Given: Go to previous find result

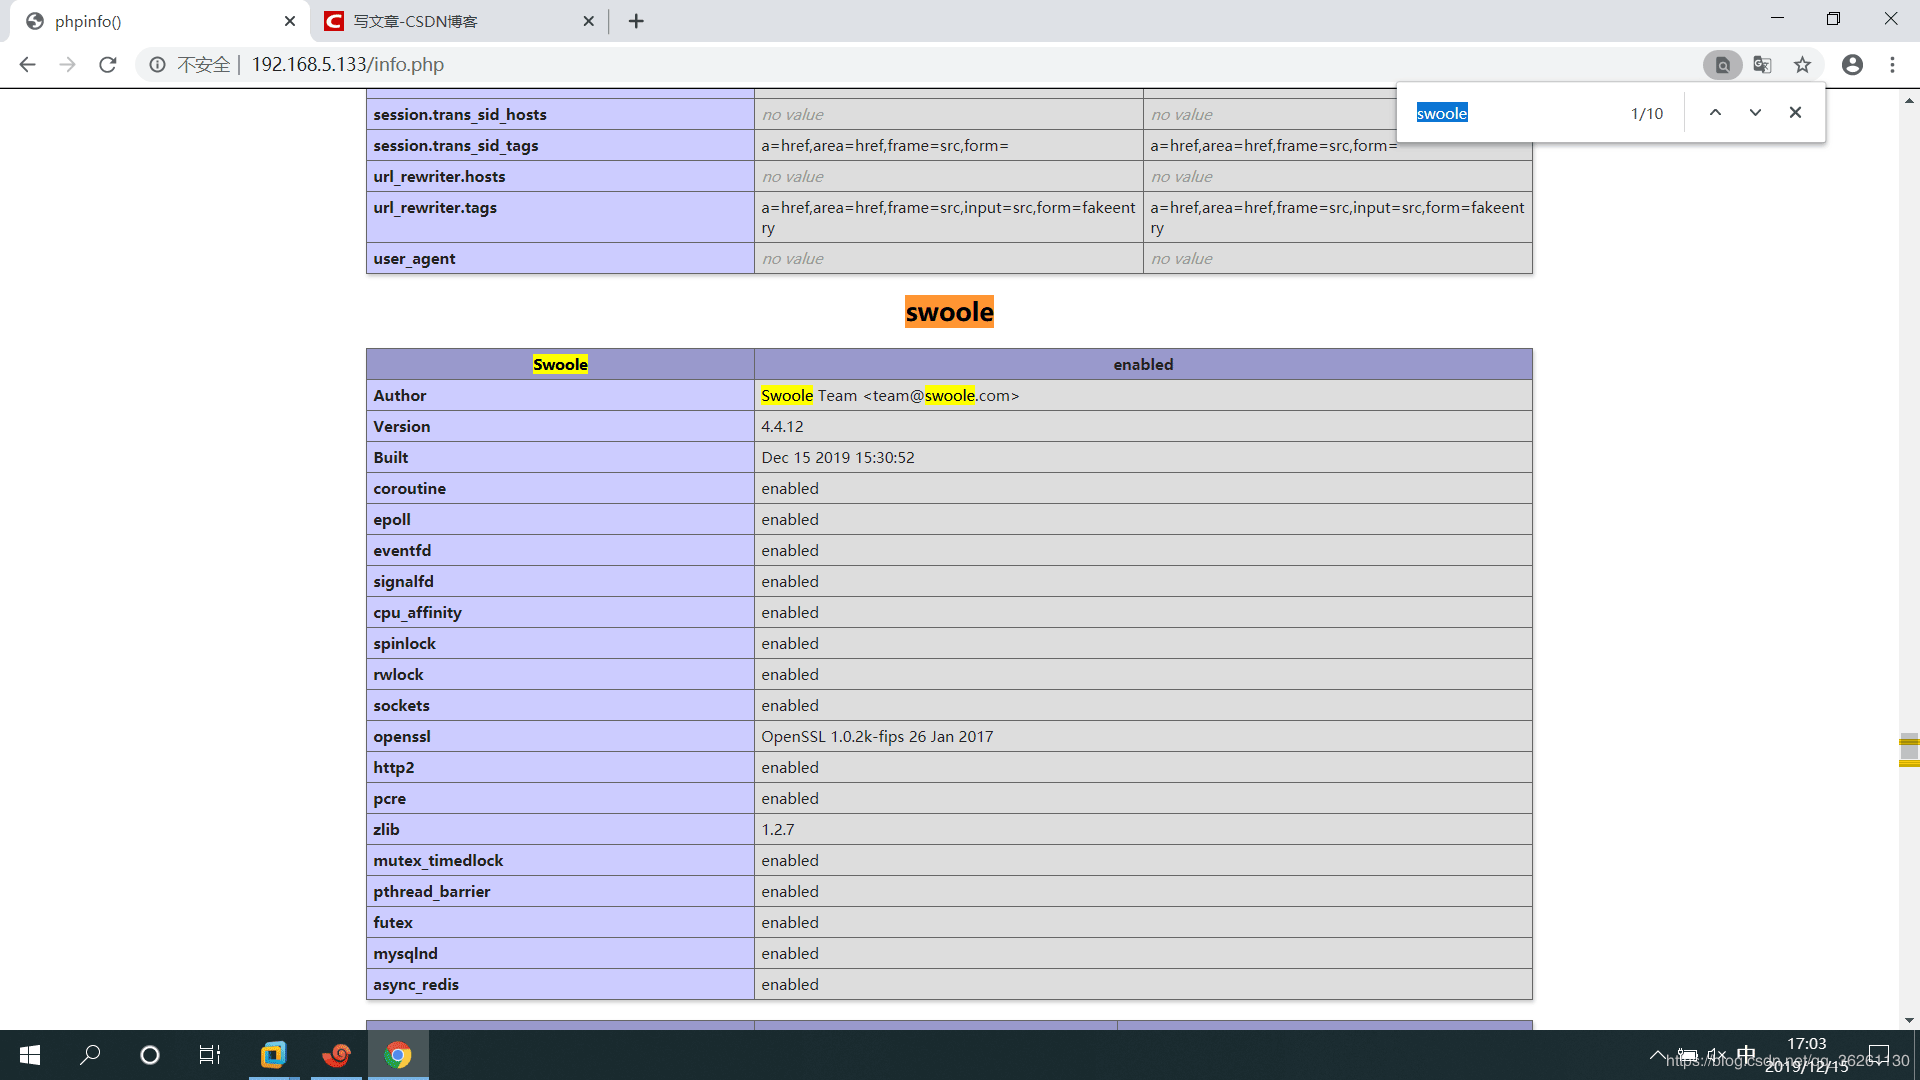Looking at the screenshot, I should [1715, 113].
